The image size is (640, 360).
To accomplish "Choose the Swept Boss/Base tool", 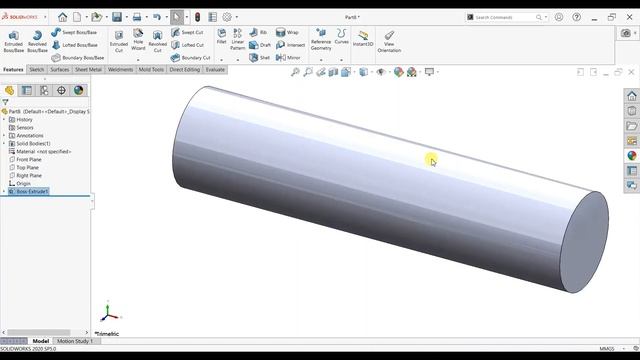I will (74, 32).
